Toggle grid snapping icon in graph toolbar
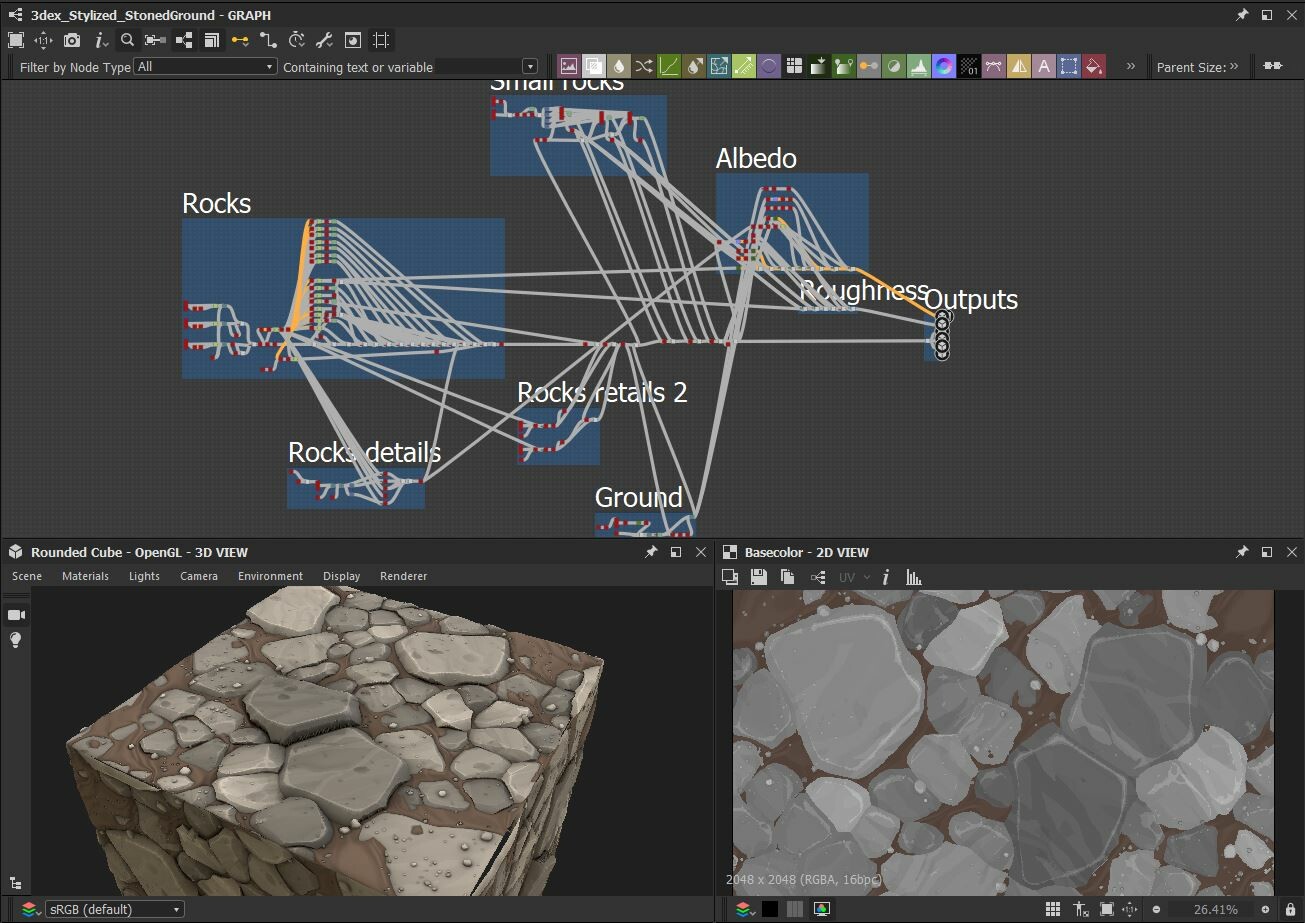 (379, 41)
